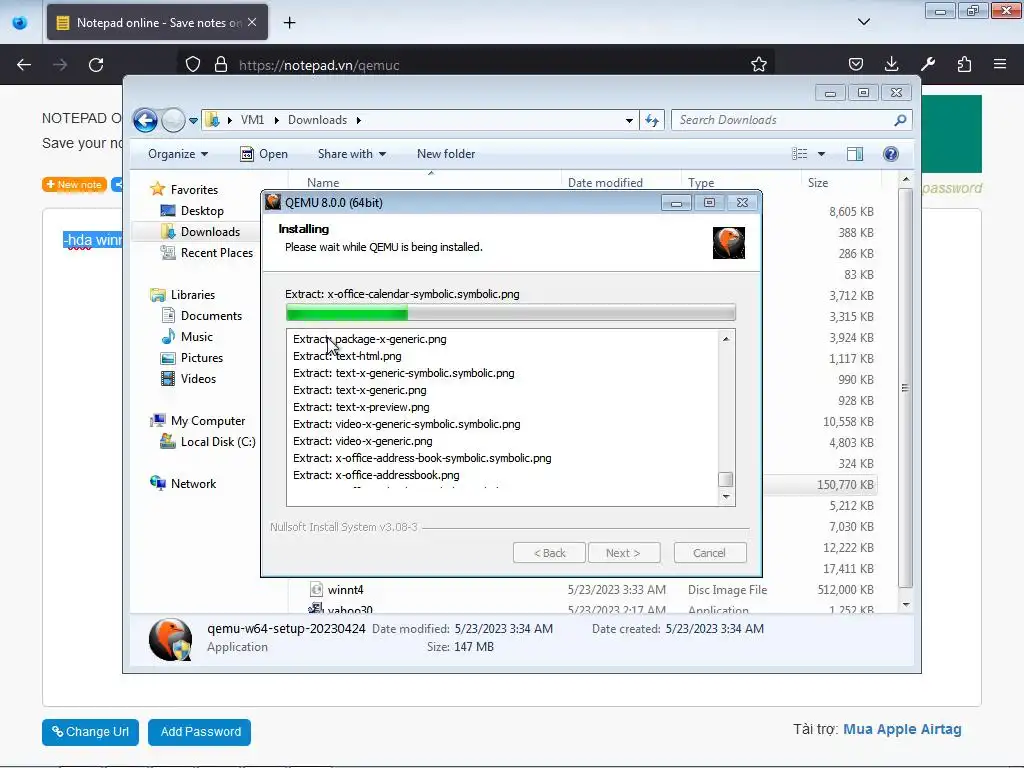Screen dimensions: 1024x768
Task: Click browser reload icon
Action: (x=96, y=65)
